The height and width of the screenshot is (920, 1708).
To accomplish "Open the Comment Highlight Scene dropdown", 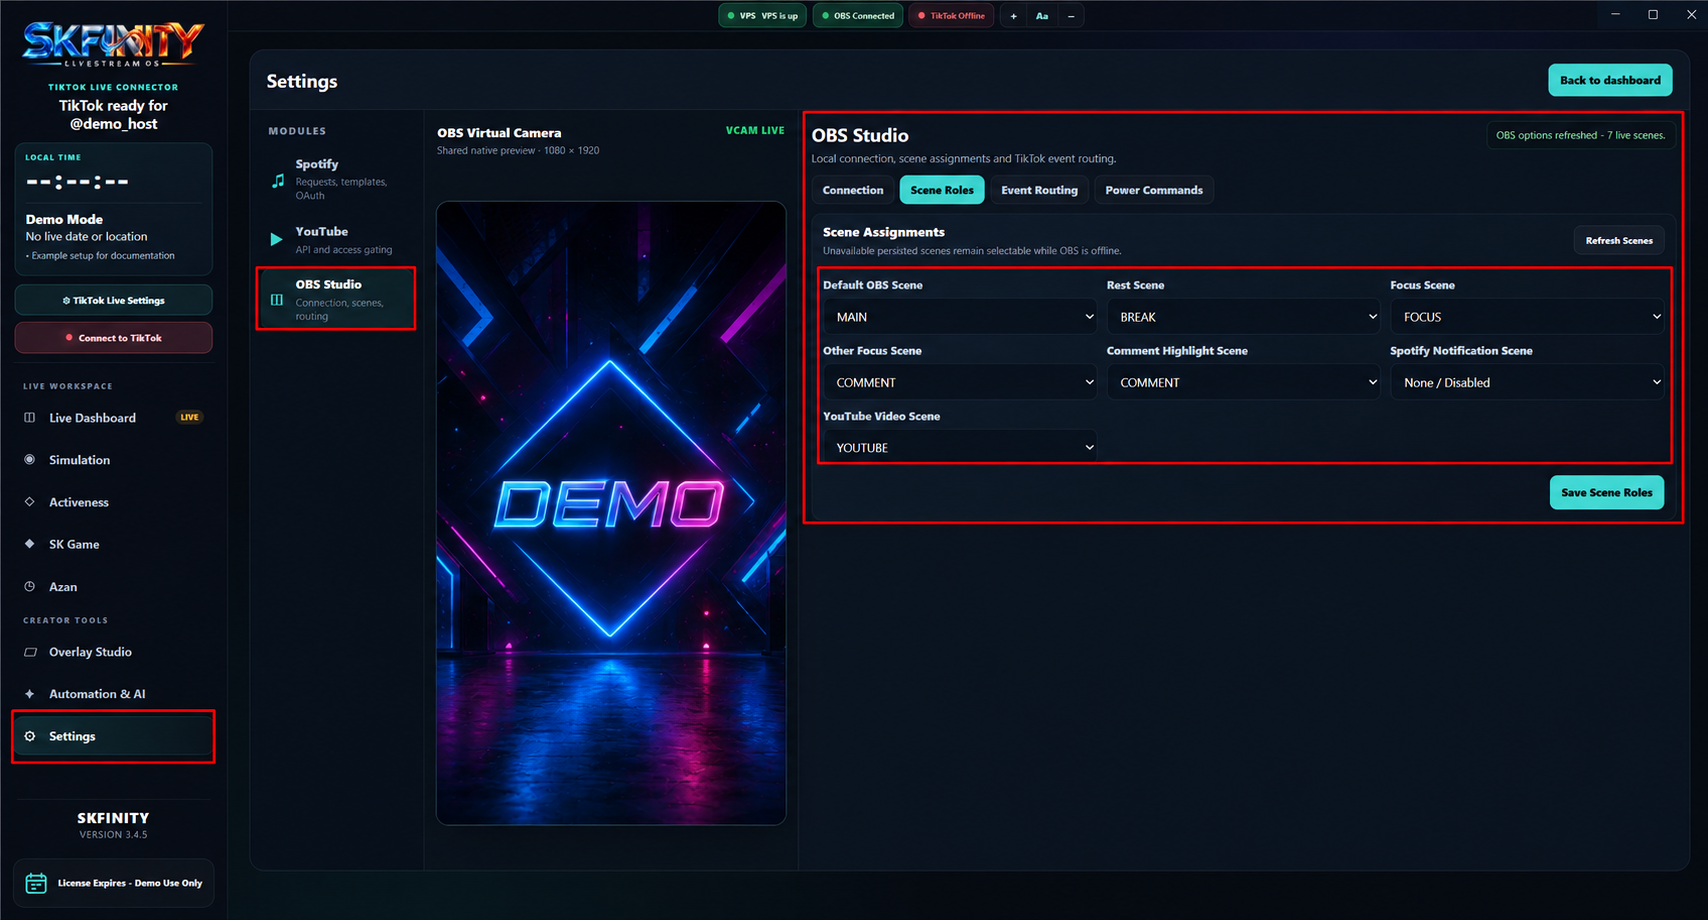I will click(1243, 382).
